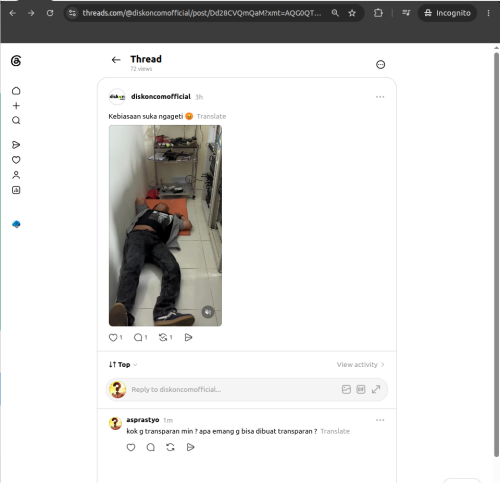Open Chrome three-dot menu
Screen dimensions: 500x483
click(488, 13)
